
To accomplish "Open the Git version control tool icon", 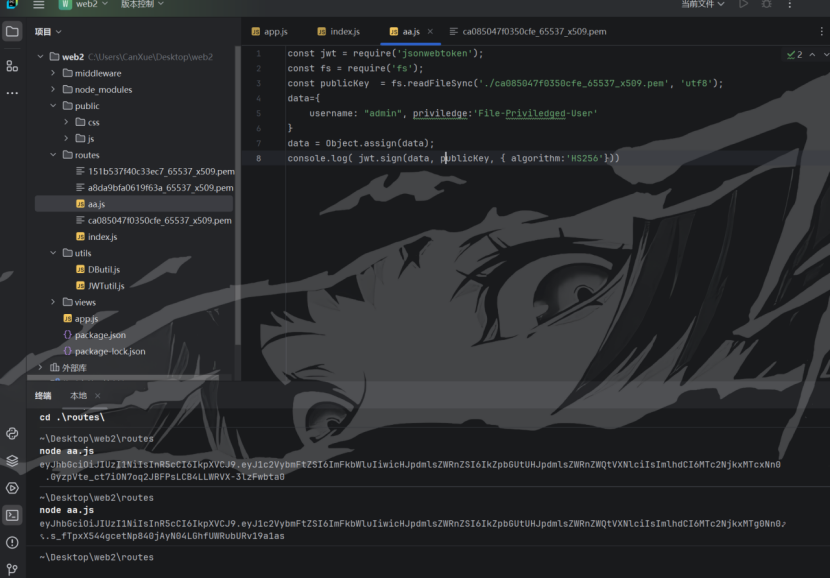I will click(x=12, y=569).
